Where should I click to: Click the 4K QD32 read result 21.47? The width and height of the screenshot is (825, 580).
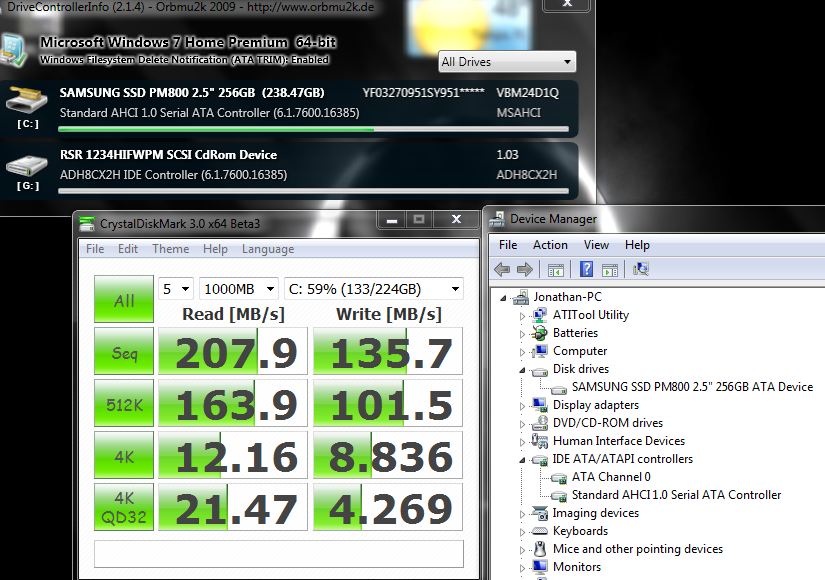tap(233, 507)
